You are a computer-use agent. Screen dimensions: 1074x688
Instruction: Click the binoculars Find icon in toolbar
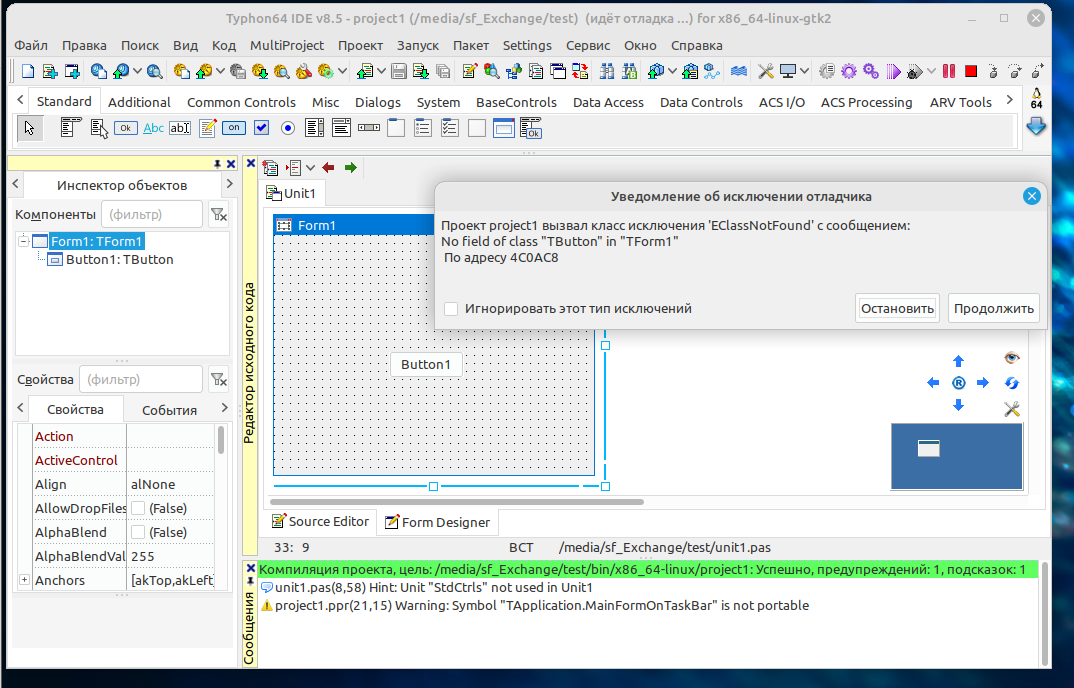click(x=607, y=71)
